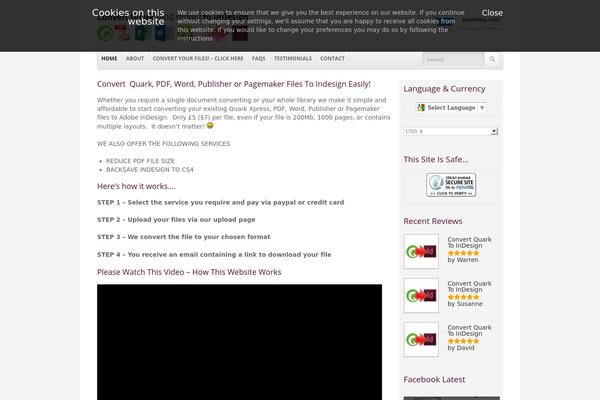
Task: Click the Language & Currency heading
Action: pos(444,88)
